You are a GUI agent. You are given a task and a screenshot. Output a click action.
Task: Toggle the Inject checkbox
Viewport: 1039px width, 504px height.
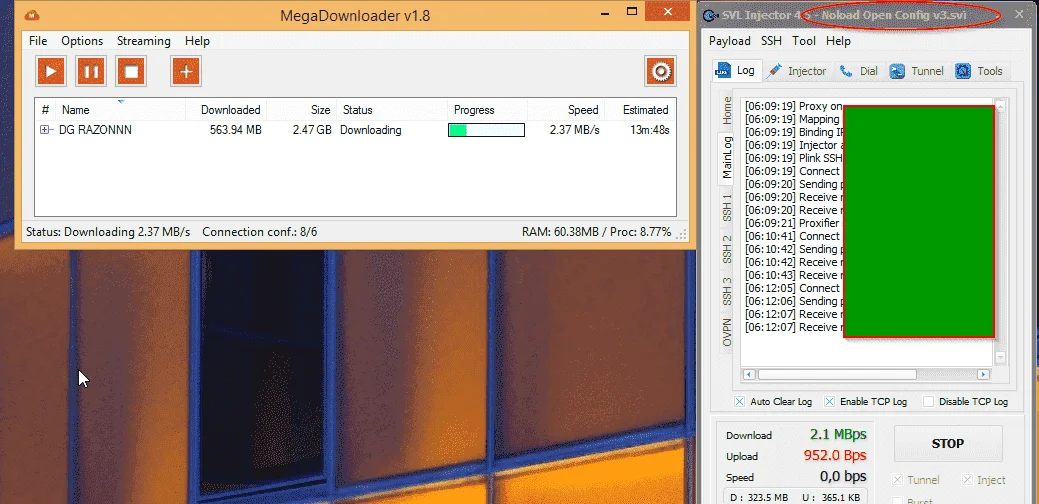967,480
